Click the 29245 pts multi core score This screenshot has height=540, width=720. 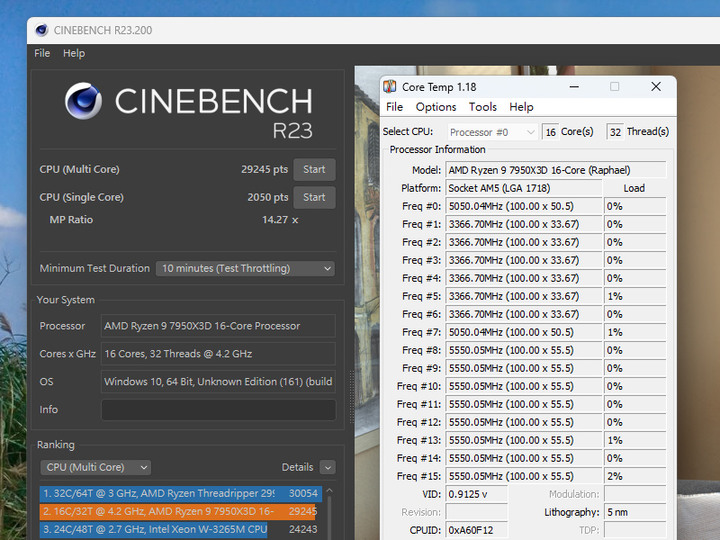(x=264, y=169)
